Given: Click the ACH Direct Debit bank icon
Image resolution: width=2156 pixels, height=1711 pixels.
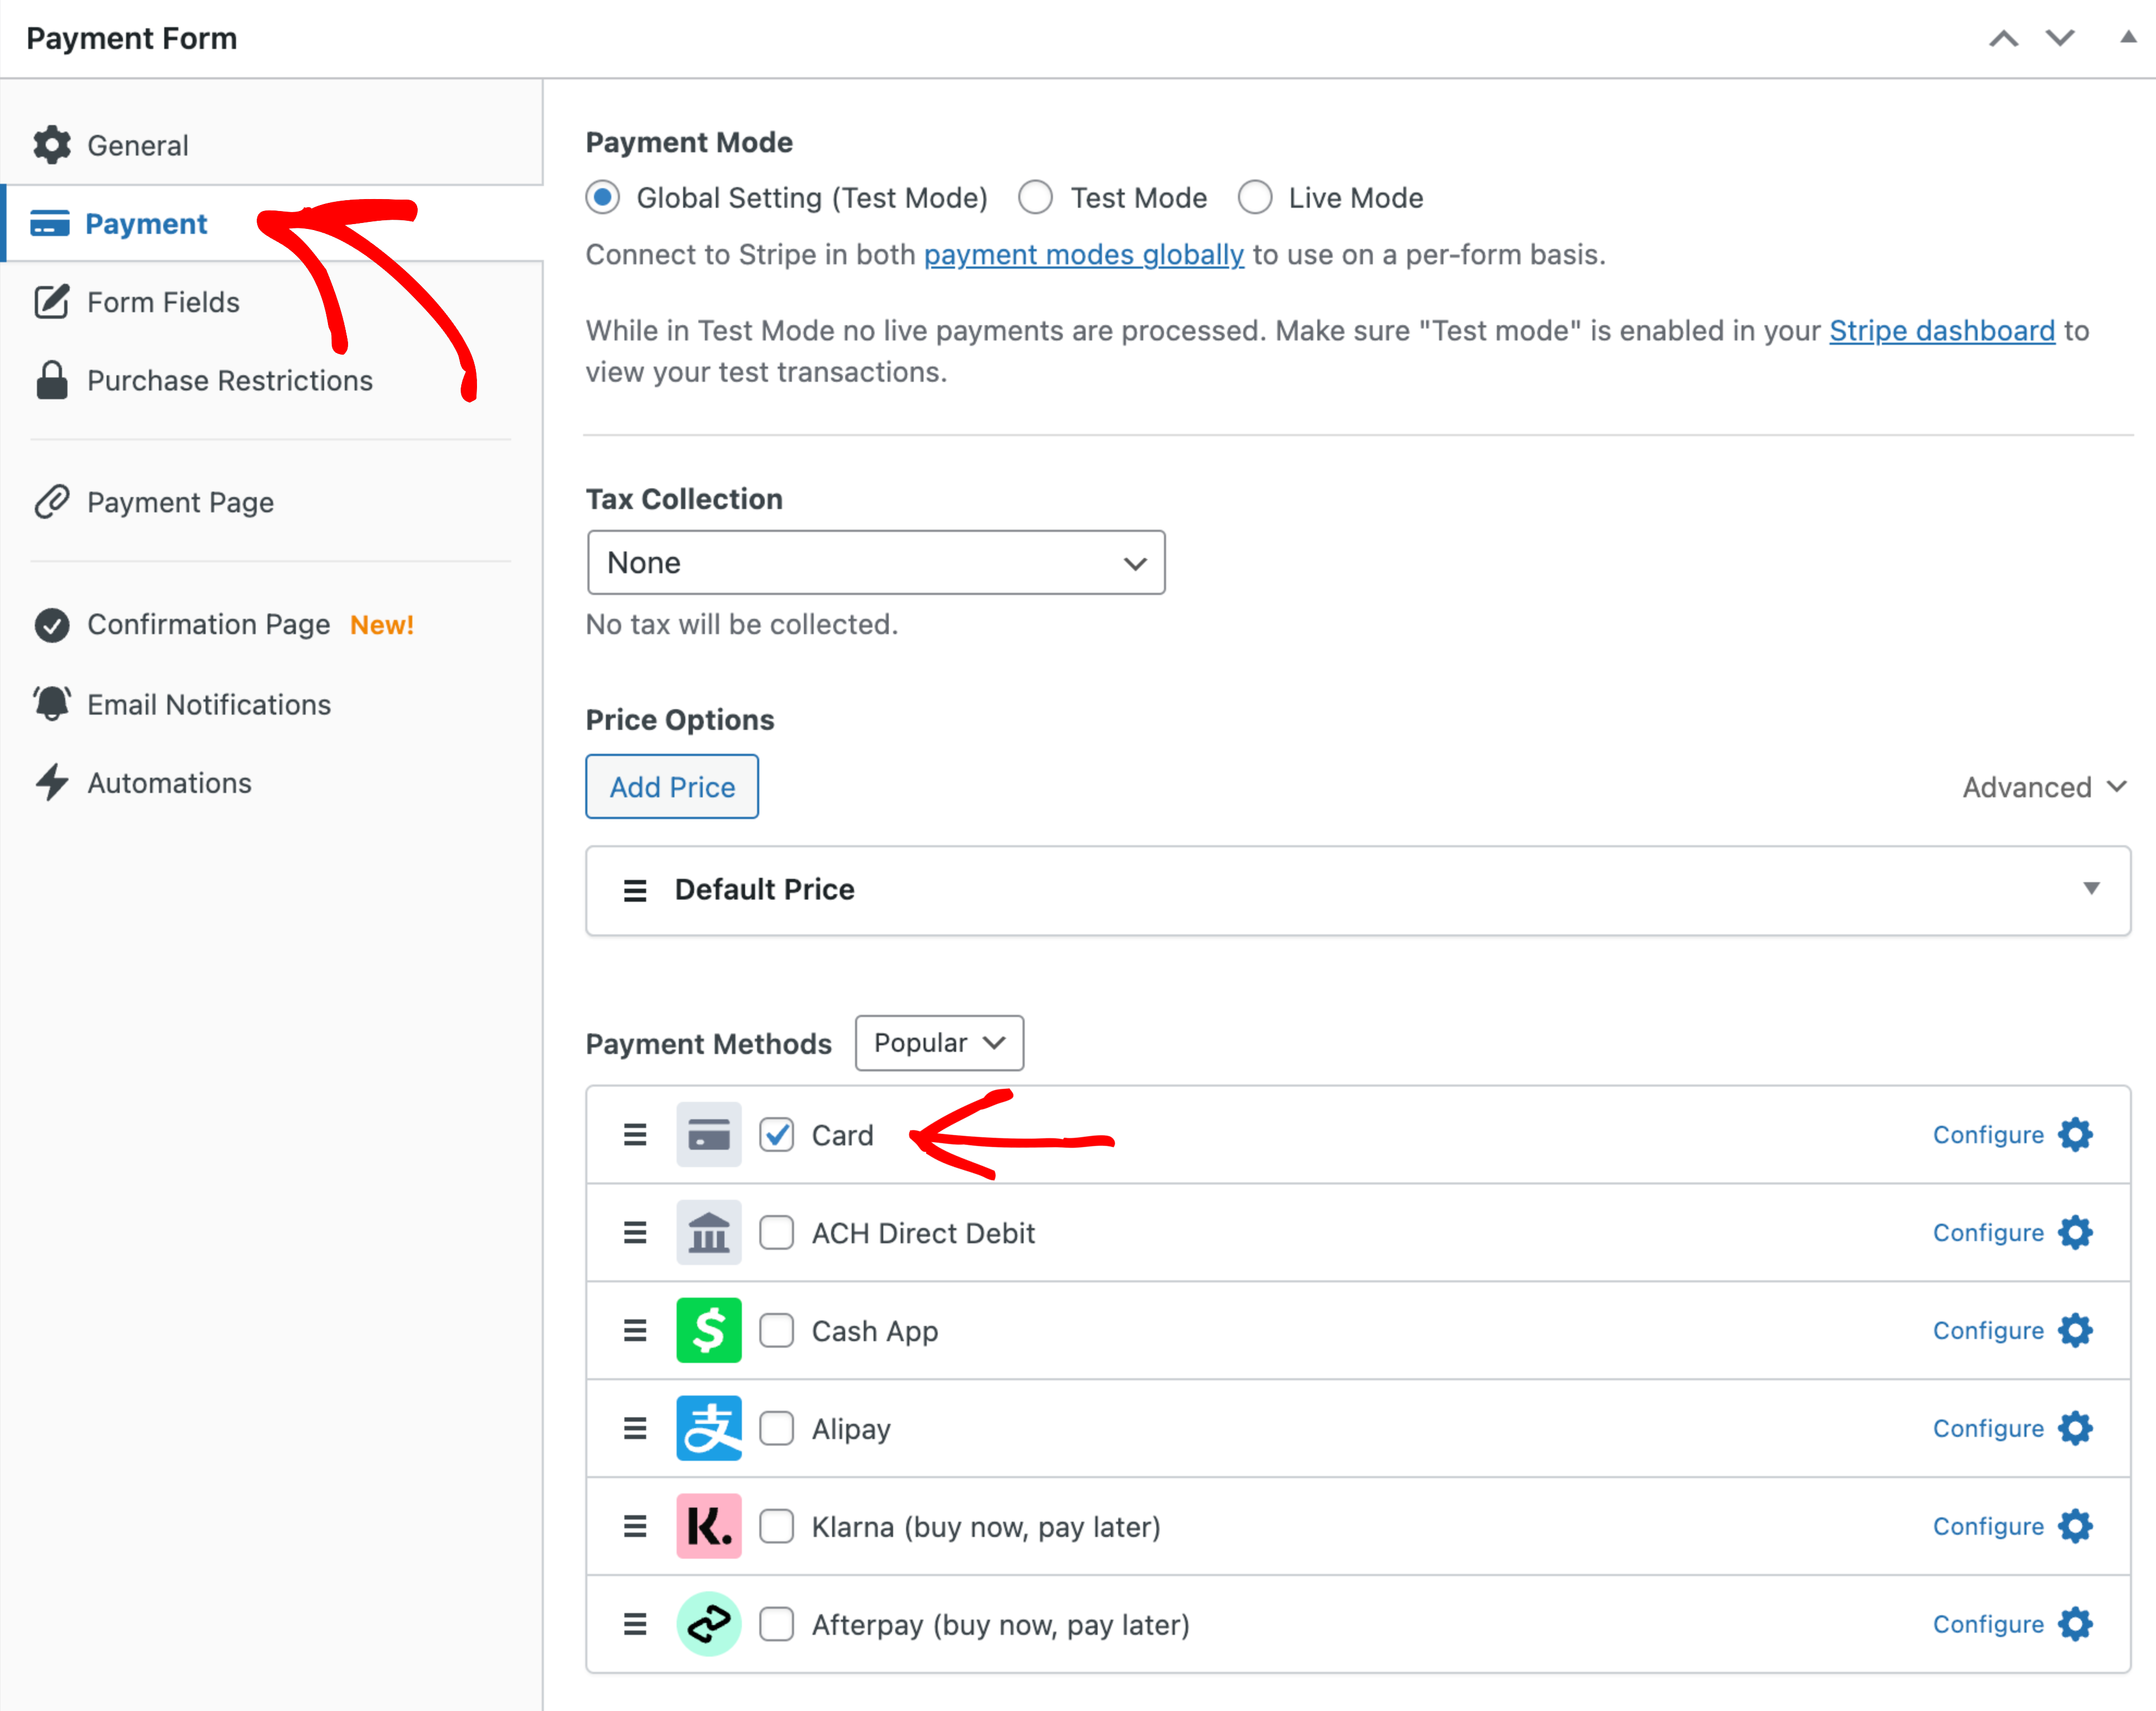Looking at the screenshot, I should 708,1232.
